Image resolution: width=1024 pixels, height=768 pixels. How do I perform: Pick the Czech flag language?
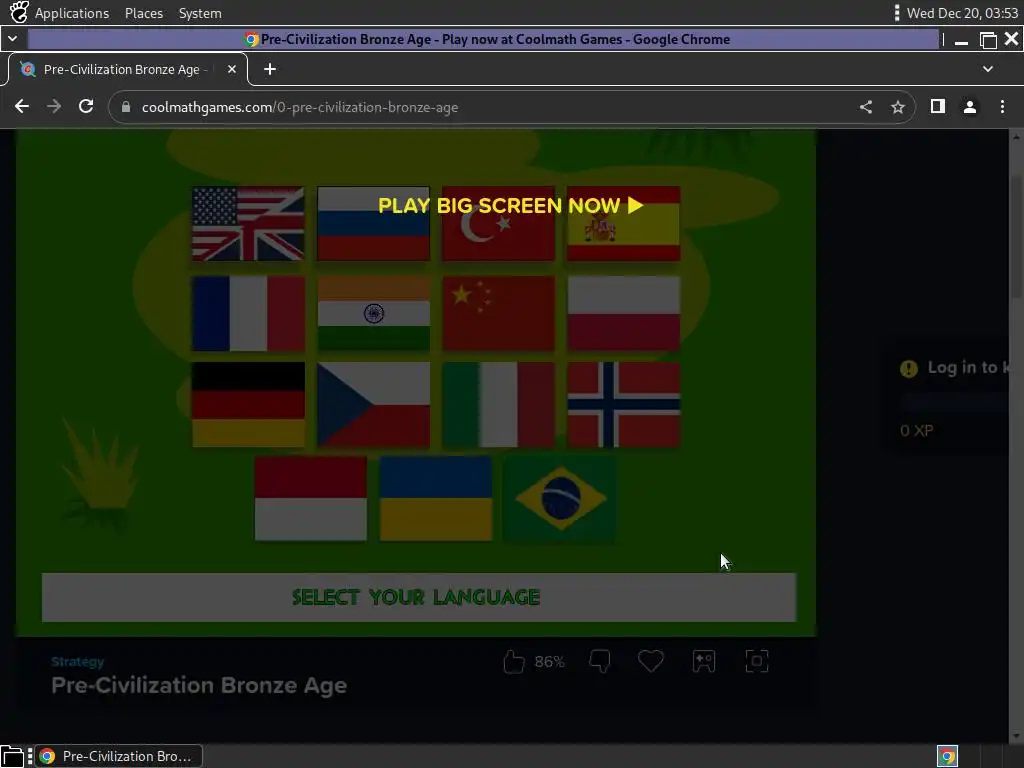click(x=374, y=404)
